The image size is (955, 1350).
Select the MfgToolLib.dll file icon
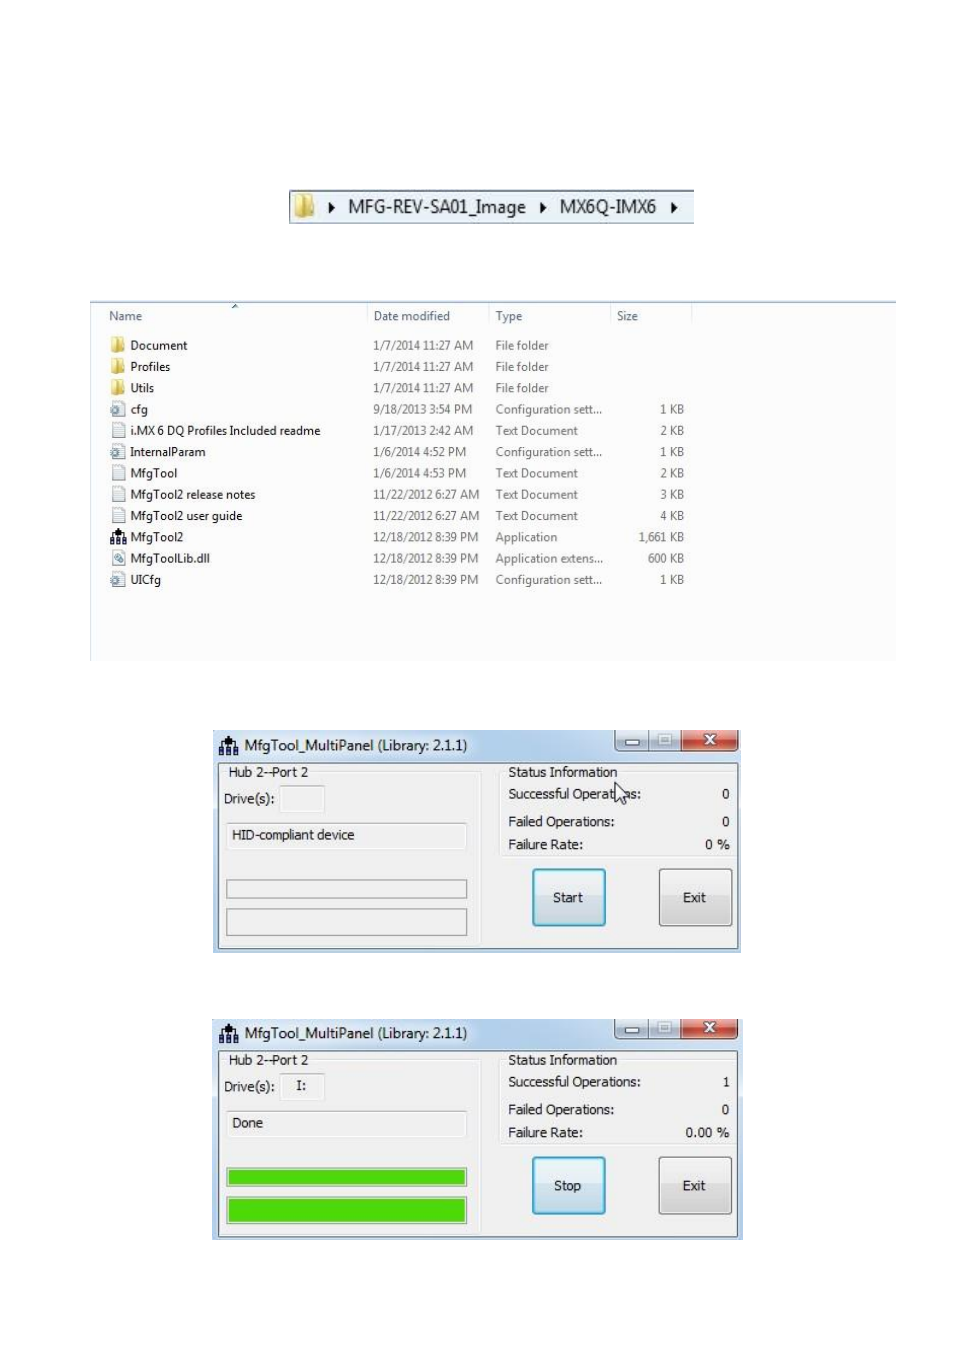coord(118,558)
